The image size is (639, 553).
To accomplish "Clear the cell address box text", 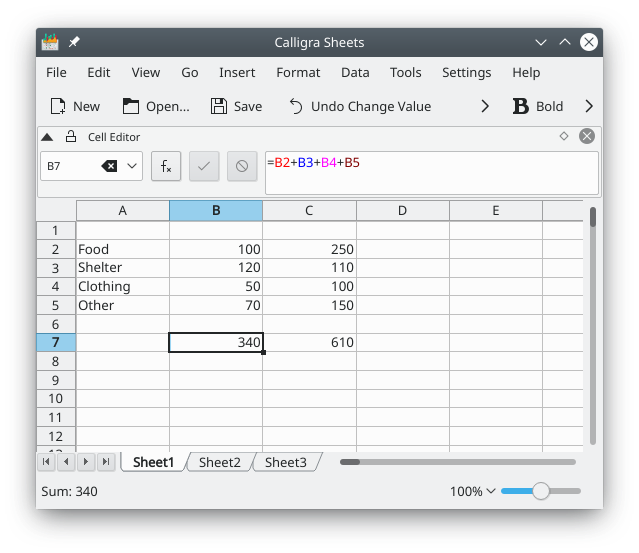I will tap(109, 167).
